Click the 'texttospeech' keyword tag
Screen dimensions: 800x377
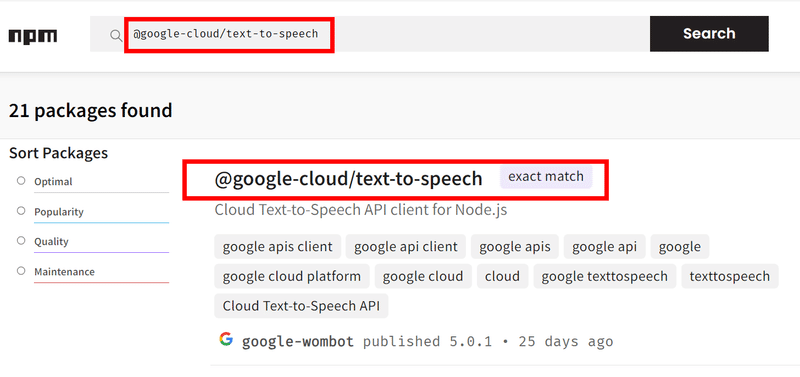[730, 277]
